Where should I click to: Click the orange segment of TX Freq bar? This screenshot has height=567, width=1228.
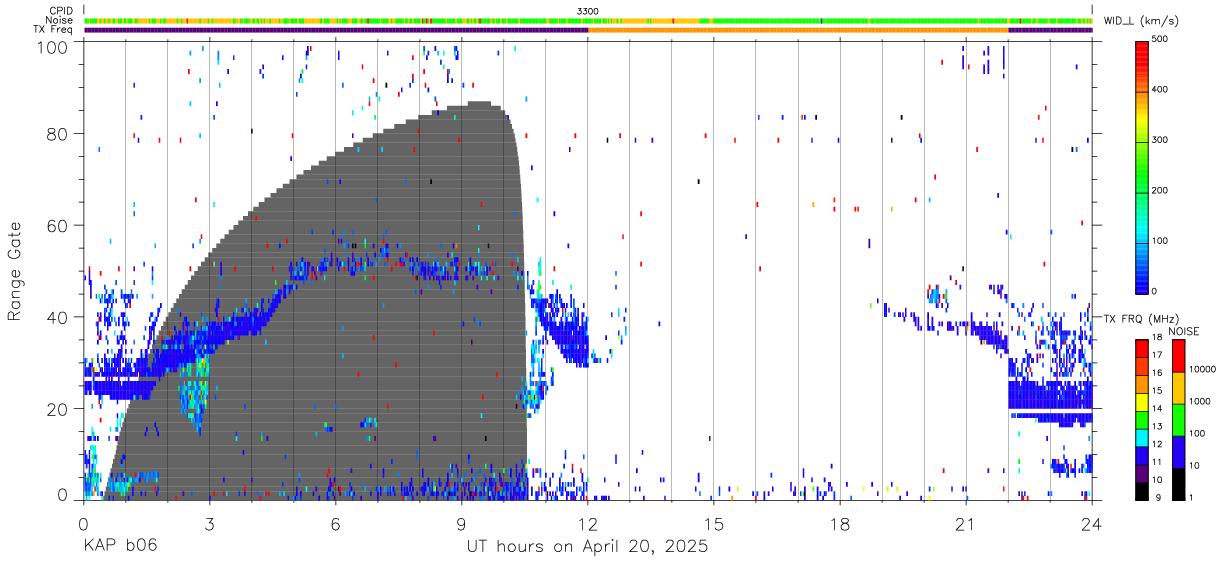798,30
